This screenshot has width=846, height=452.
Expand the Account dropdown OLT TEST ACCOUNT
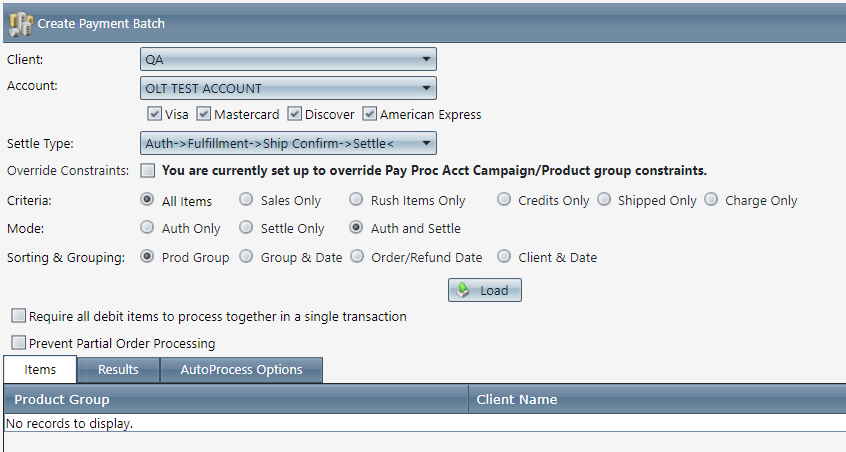coord(288,88)
